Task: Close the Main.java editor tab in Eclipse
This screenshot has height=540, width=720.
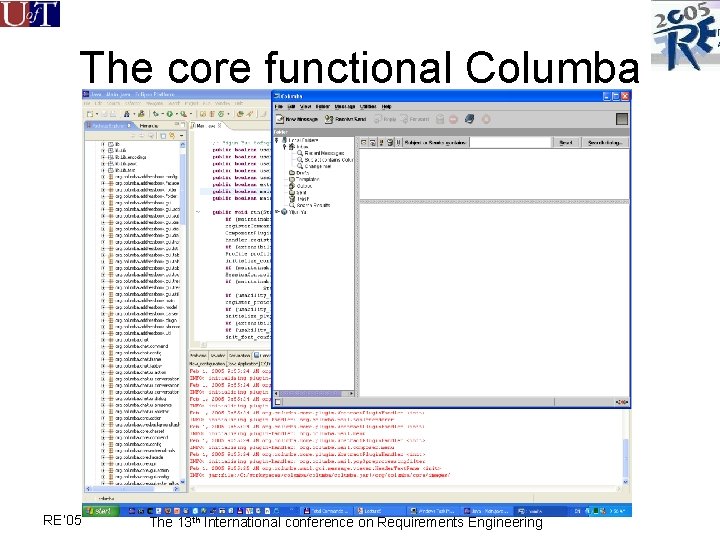Action: [219, 125]
